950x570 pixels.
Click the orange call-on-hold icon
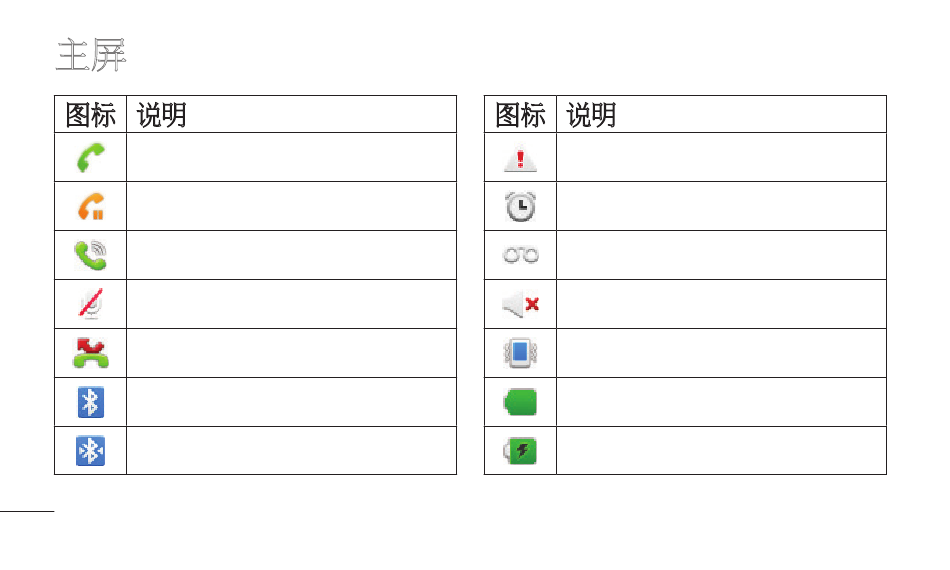point(91,207)
